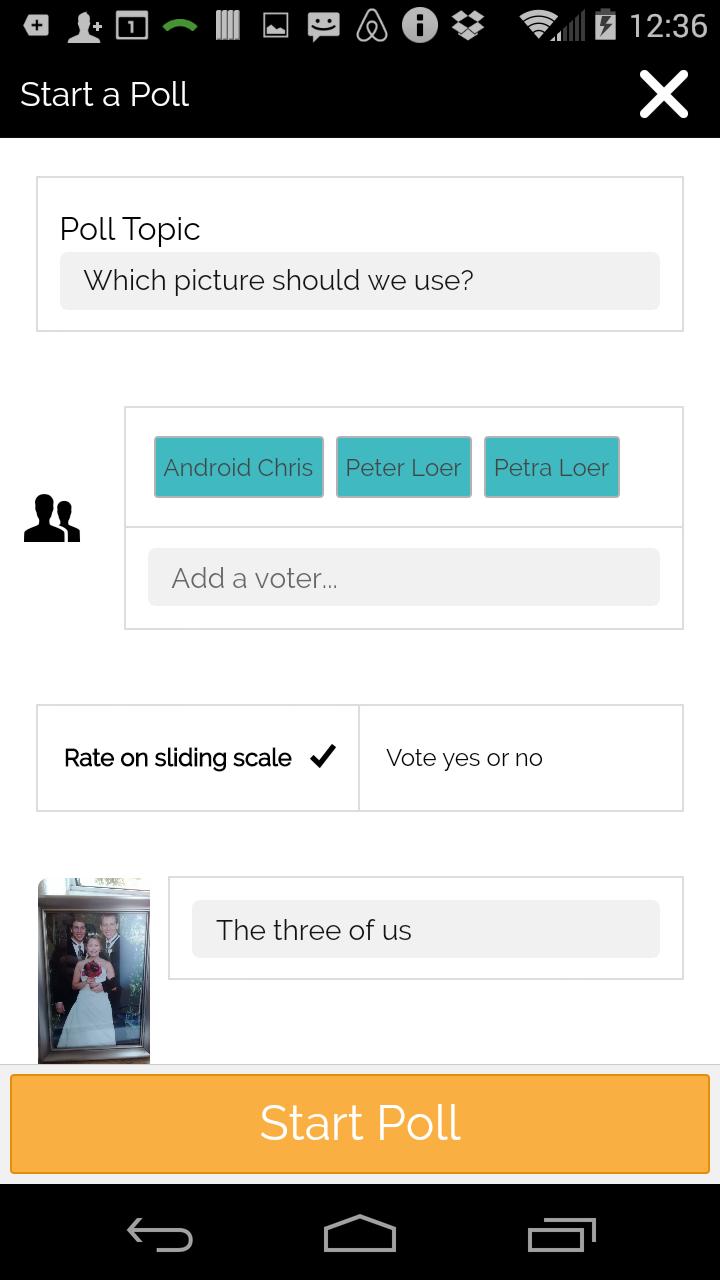Choose the Vote yes or no option
Viewport: 720px width, 1280px height.
[x=464, y=758]
